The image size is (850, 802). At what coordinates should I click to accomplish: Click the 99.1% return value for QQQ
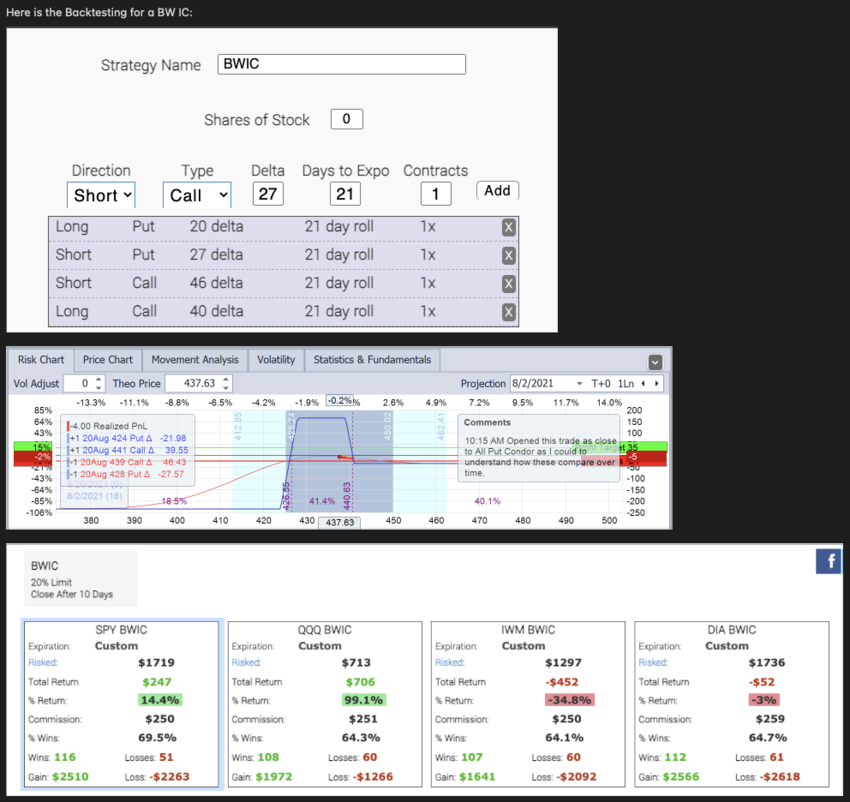[363, 700]
